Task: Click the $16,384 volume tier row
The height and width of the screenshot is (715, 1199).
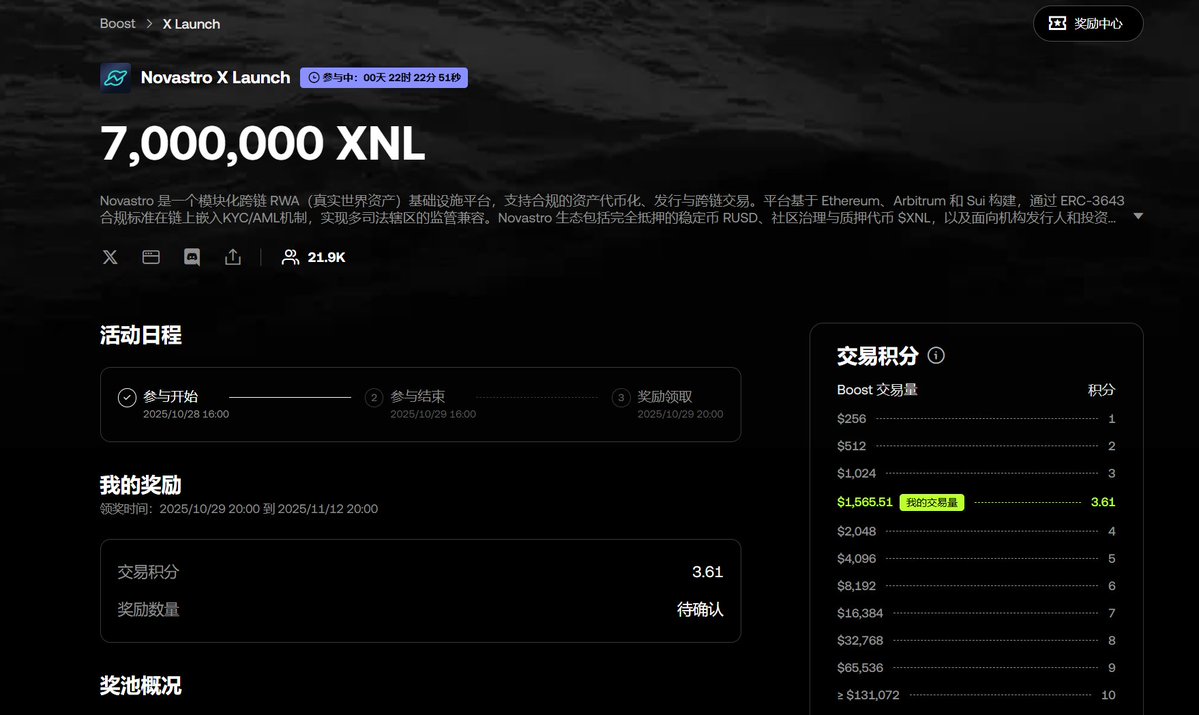Action: [976, 613]
